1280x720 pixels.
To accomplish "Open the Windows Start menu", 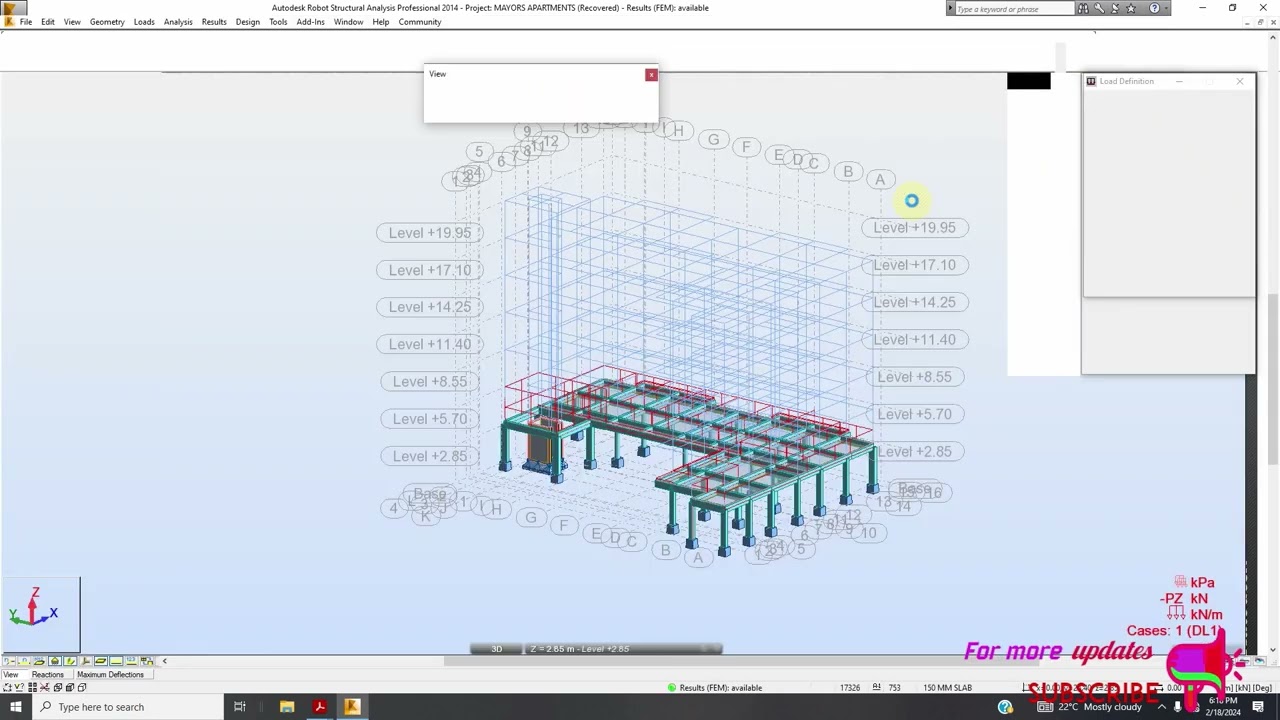I will point(16,707).
